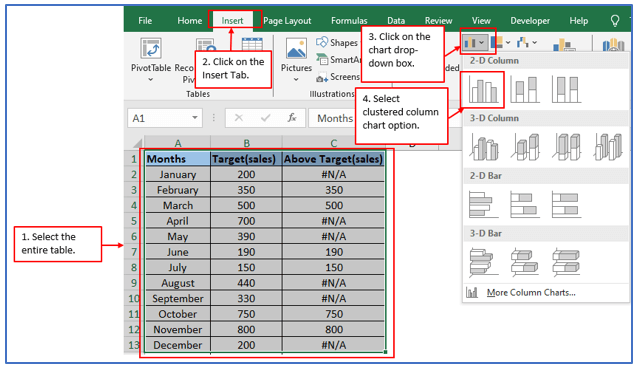The image size is (638, 369).
Task: Select the 2-D stacked bar chart
Action: (x=525, y=204)
